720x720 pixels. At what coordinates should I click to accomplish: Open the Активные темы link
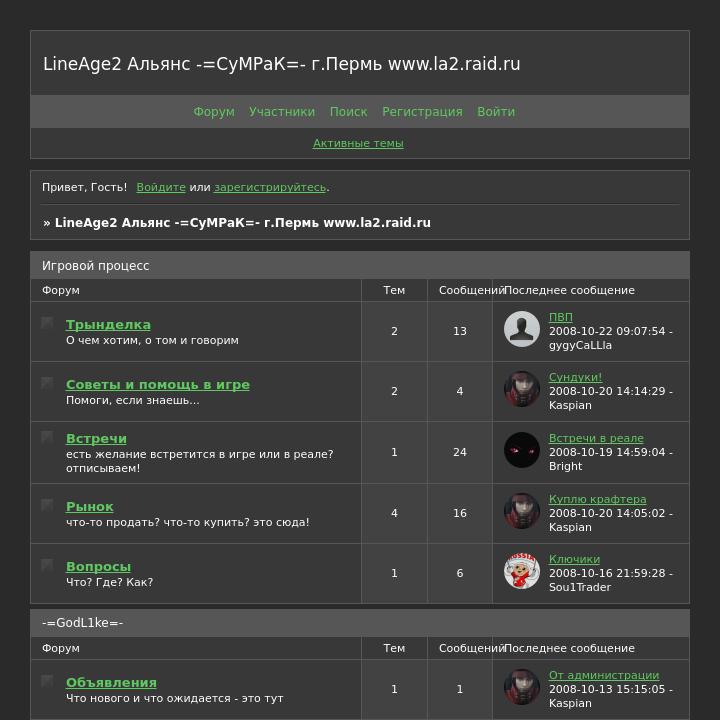click(x=358, y=143)
